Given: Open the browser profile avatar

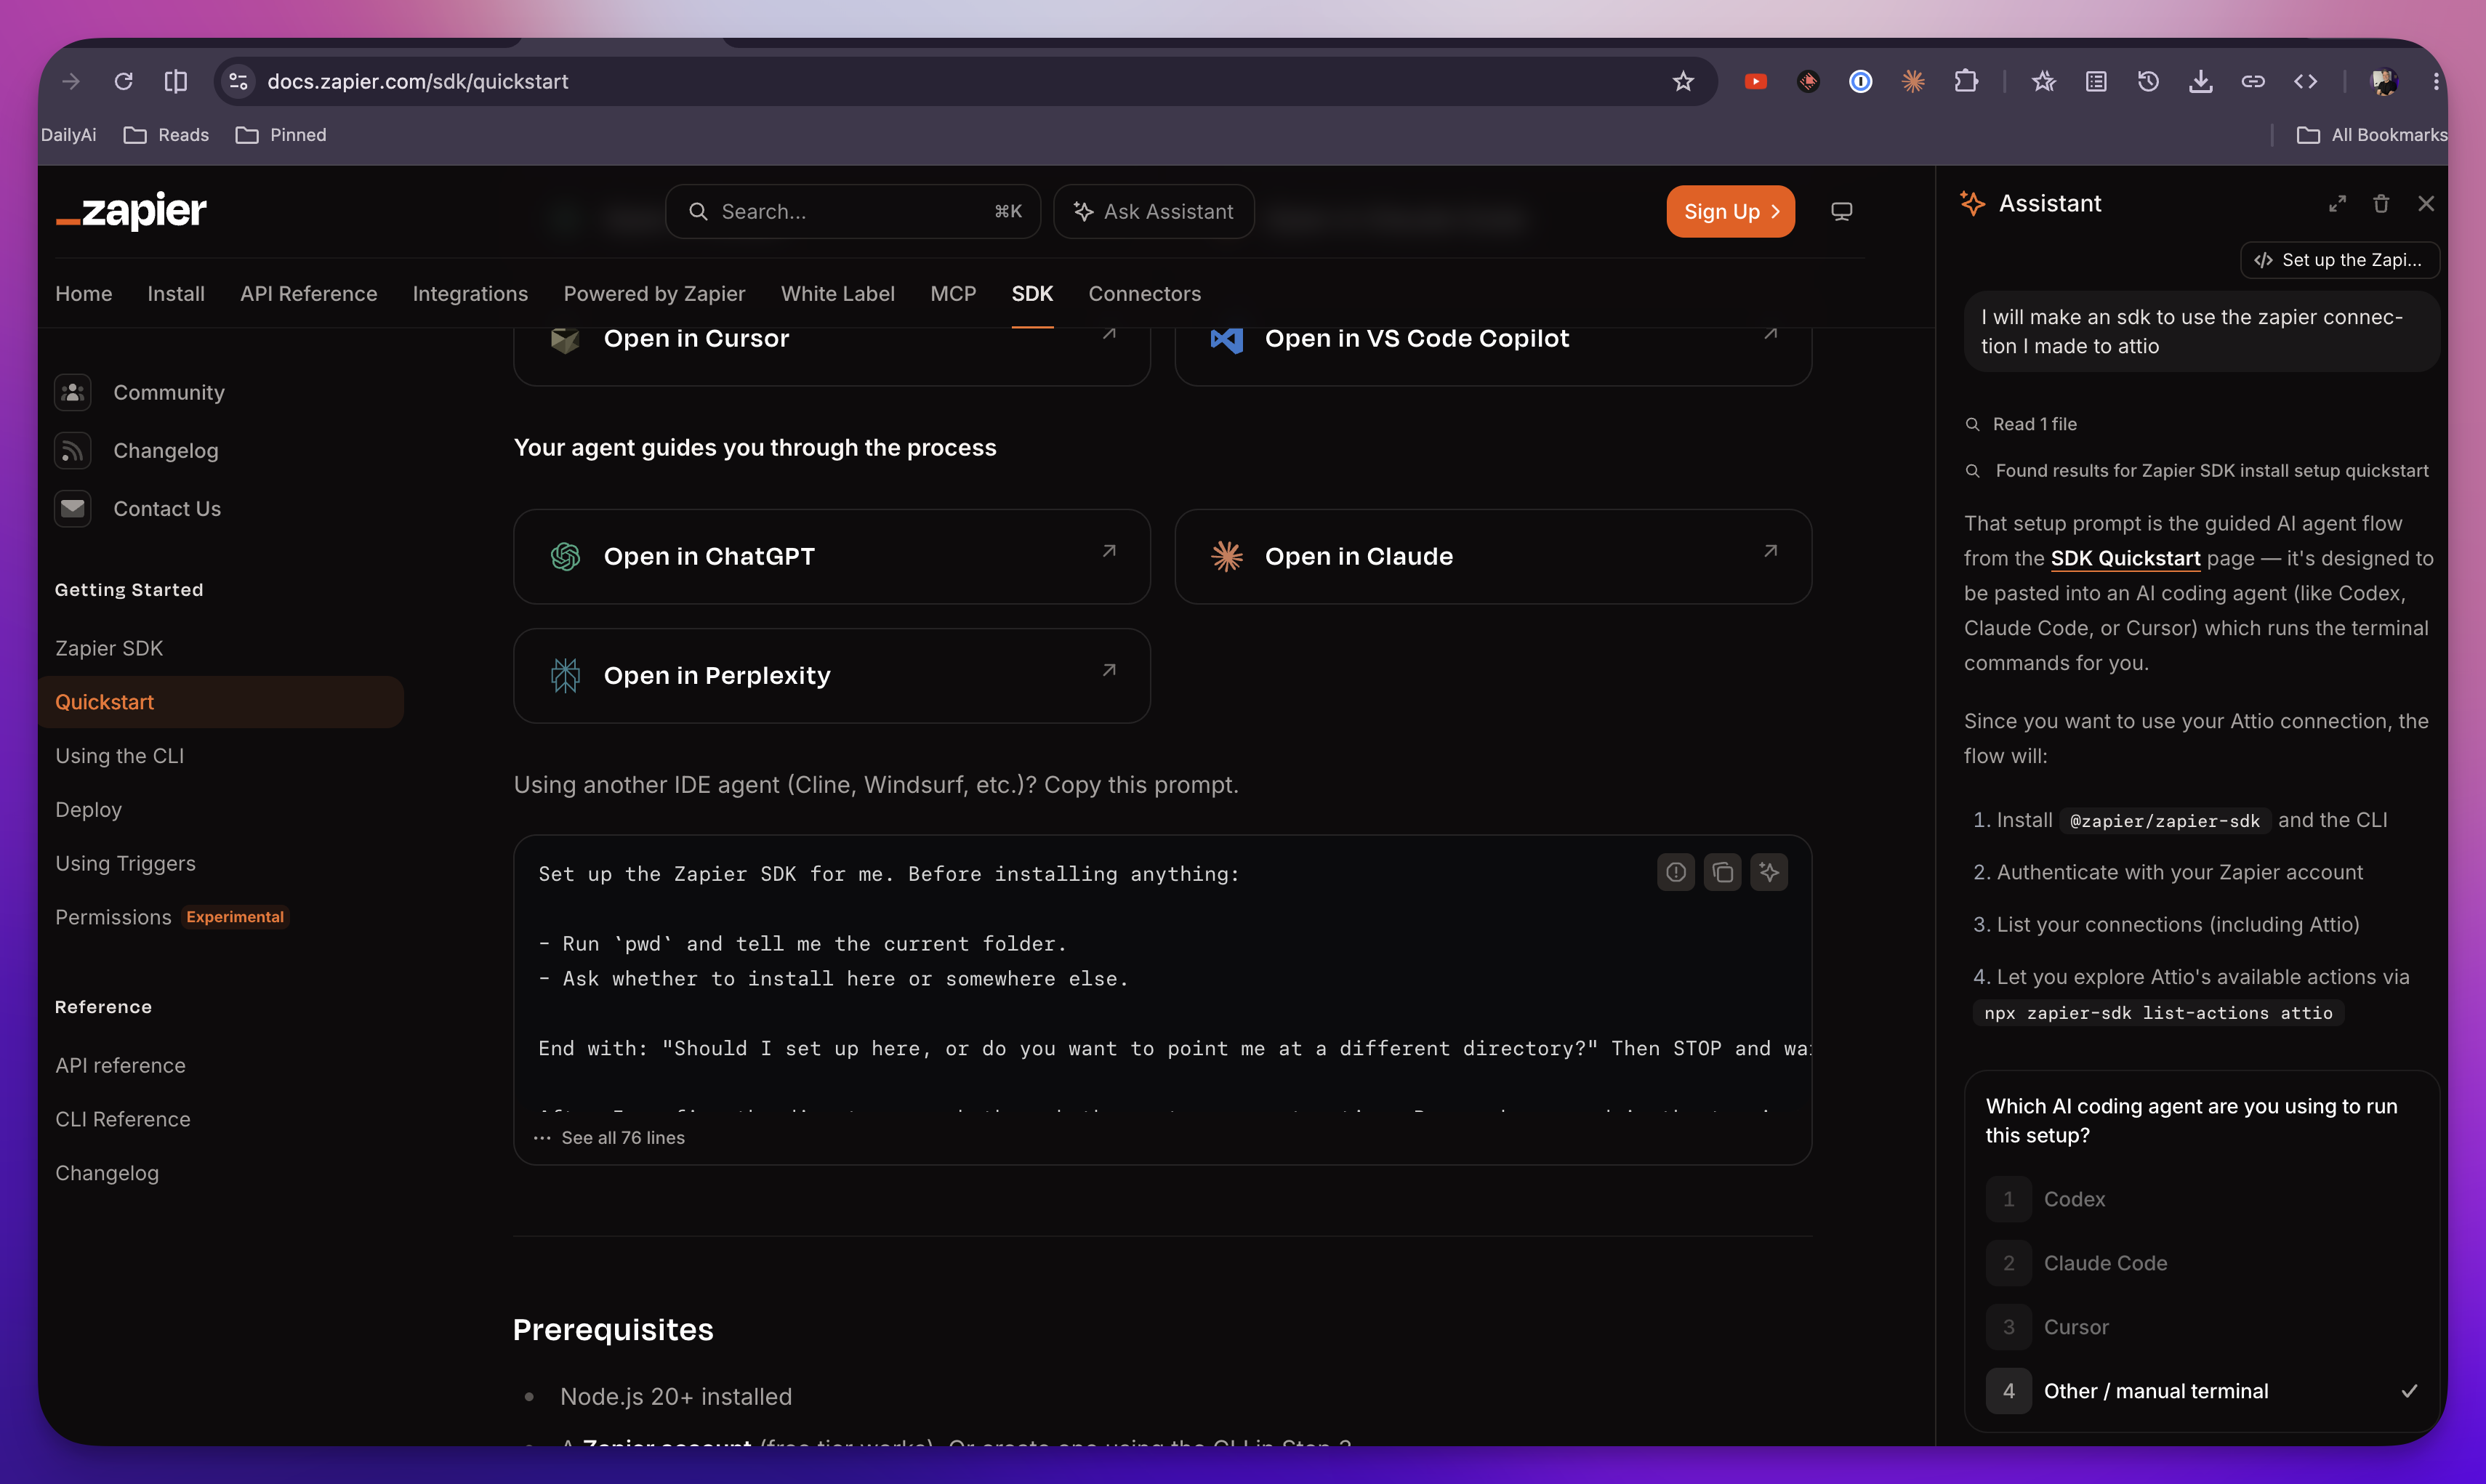Looking at the screenshot, I should pos(2384,81).
